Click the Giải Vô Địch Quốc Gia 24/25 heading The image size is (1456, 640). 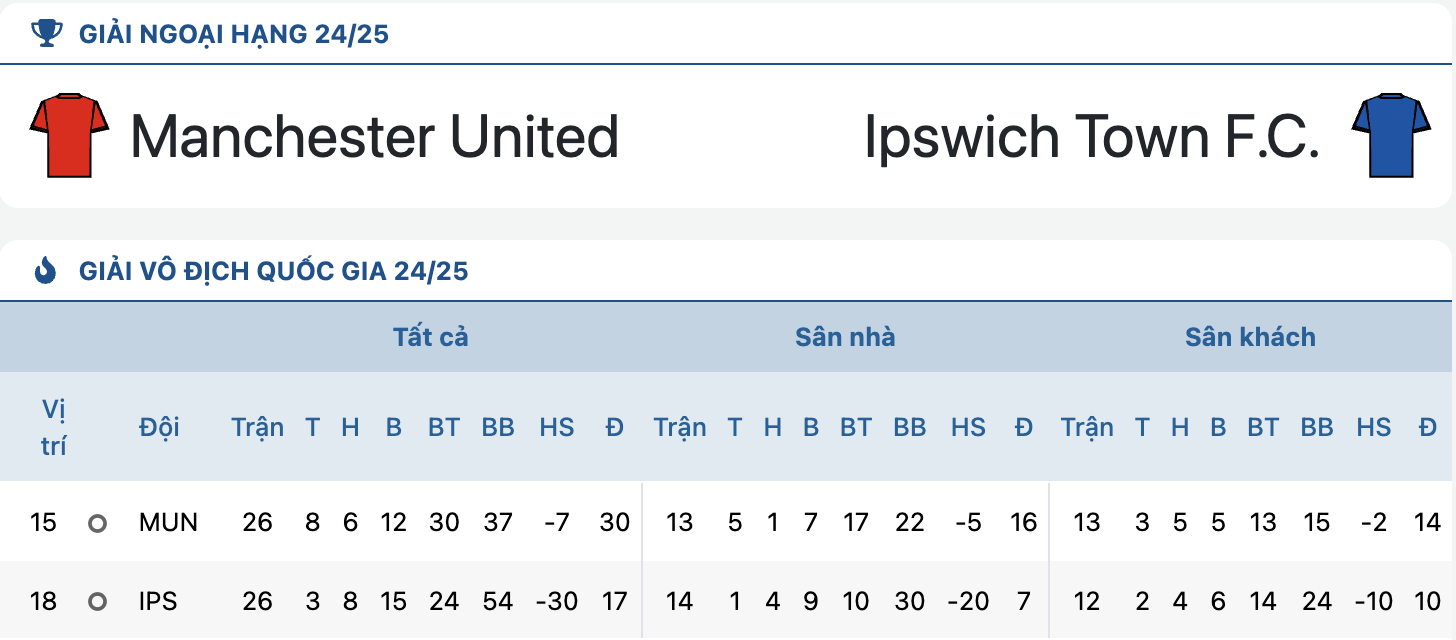click(x=273, y=271)
